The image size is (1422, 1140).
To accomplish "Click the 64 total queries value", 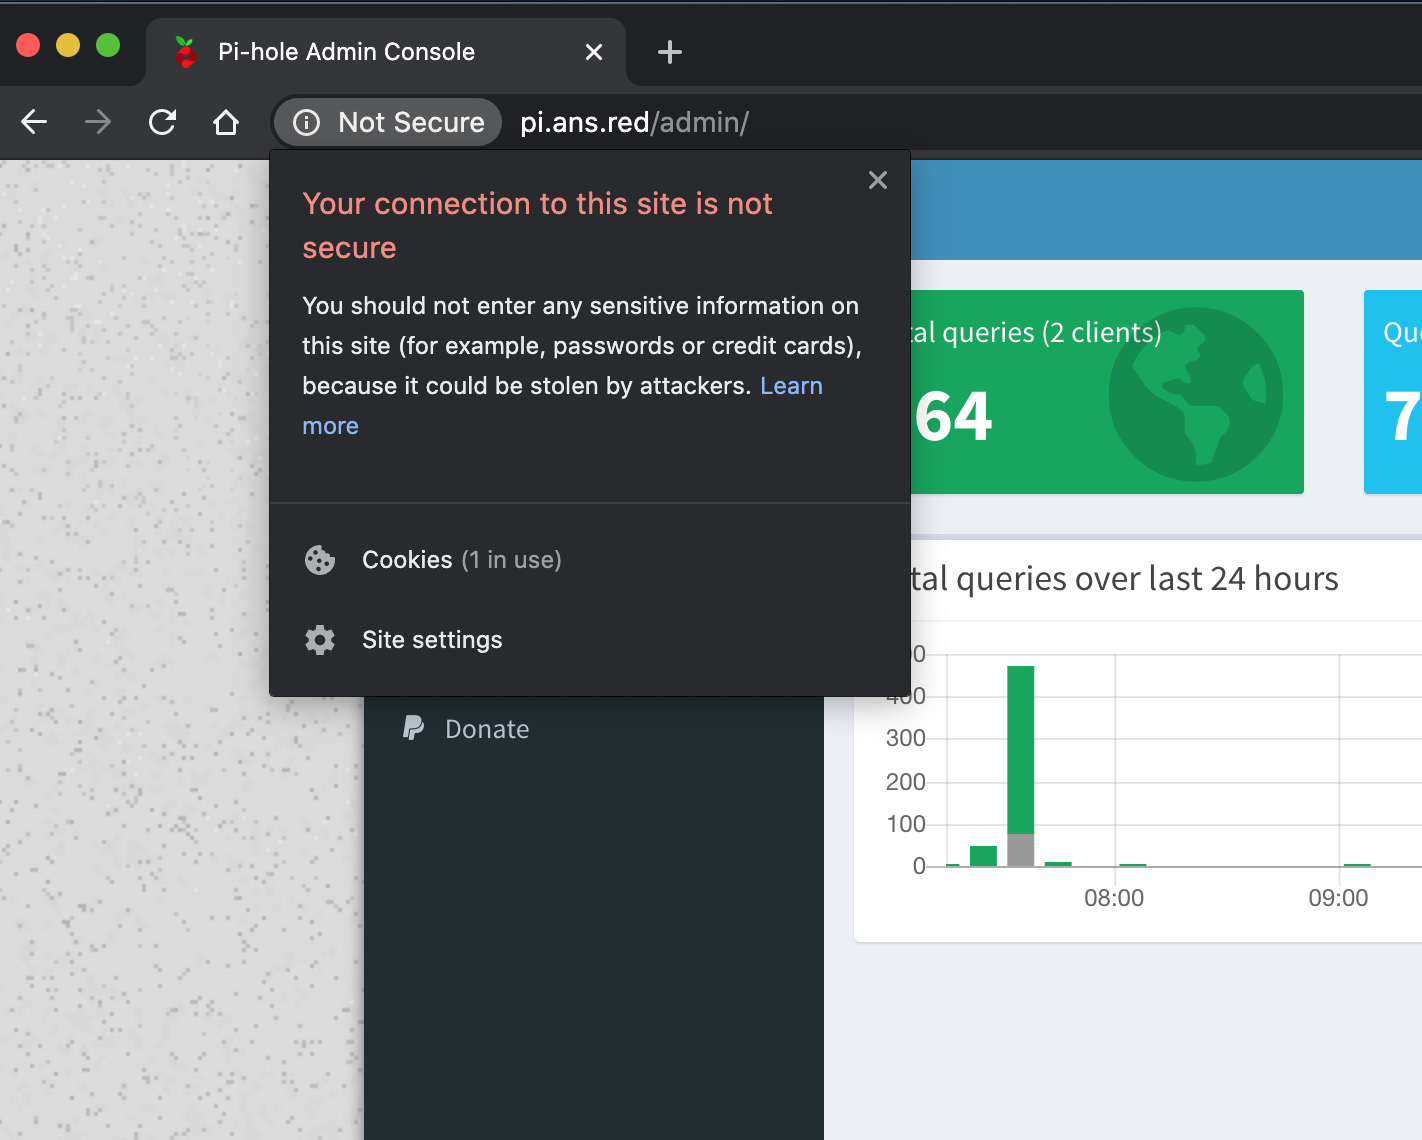I will point(954,417).
